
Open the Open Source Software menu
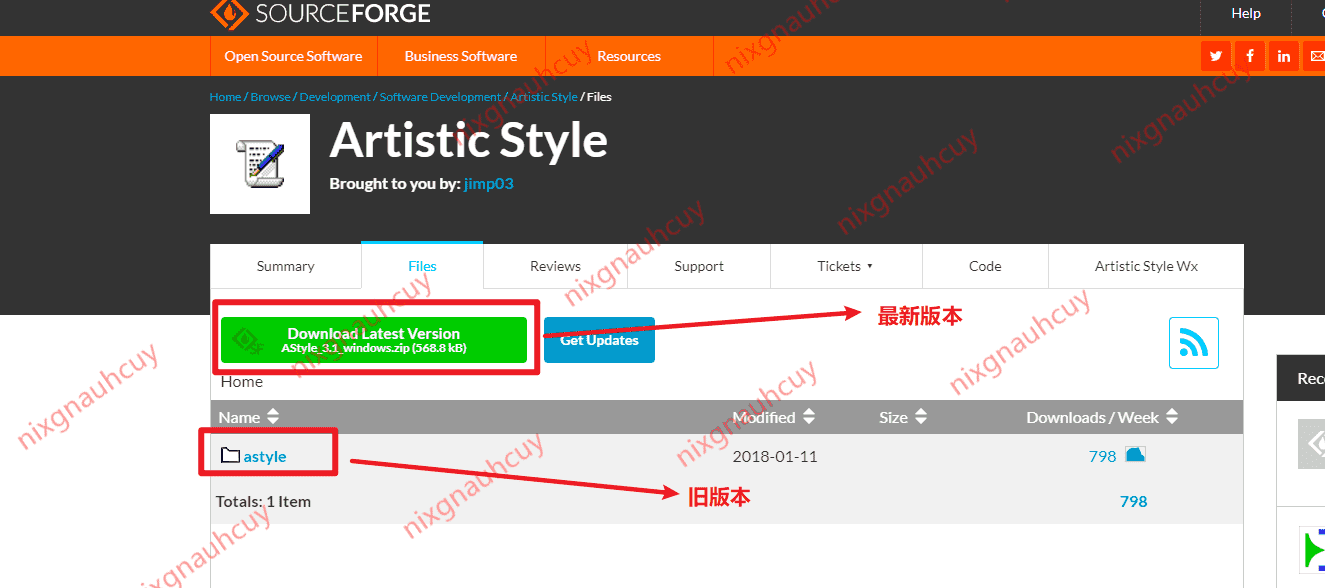click(293, 56)
